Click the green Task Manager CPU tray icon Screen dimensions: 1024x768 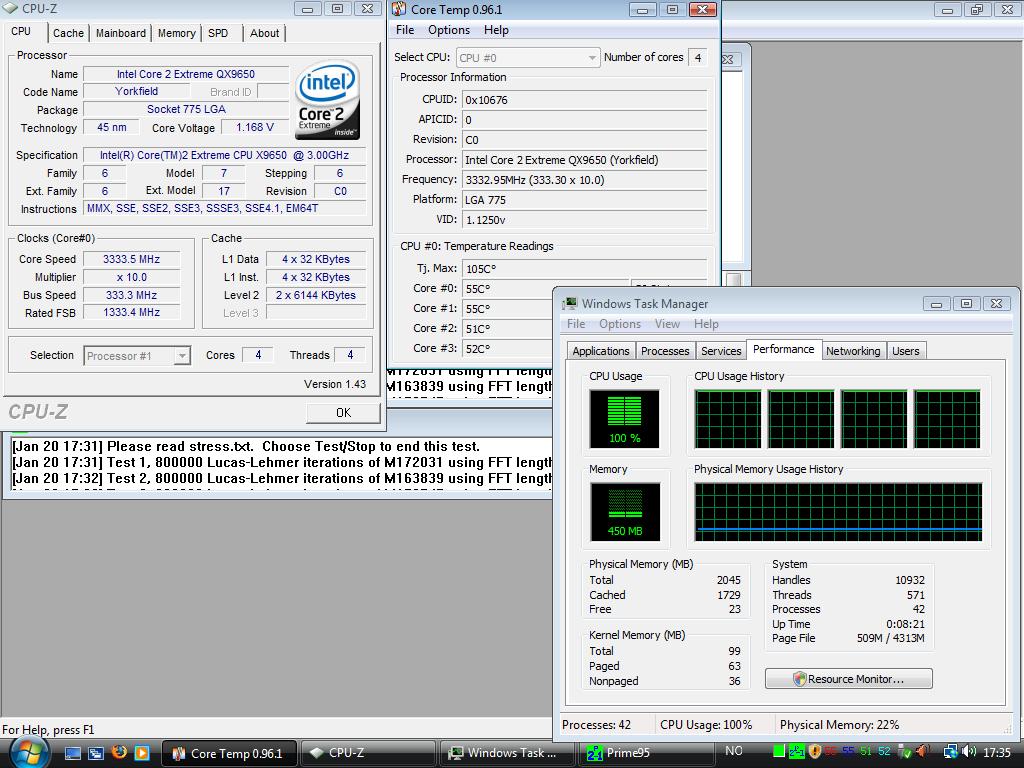pos(779,750)
